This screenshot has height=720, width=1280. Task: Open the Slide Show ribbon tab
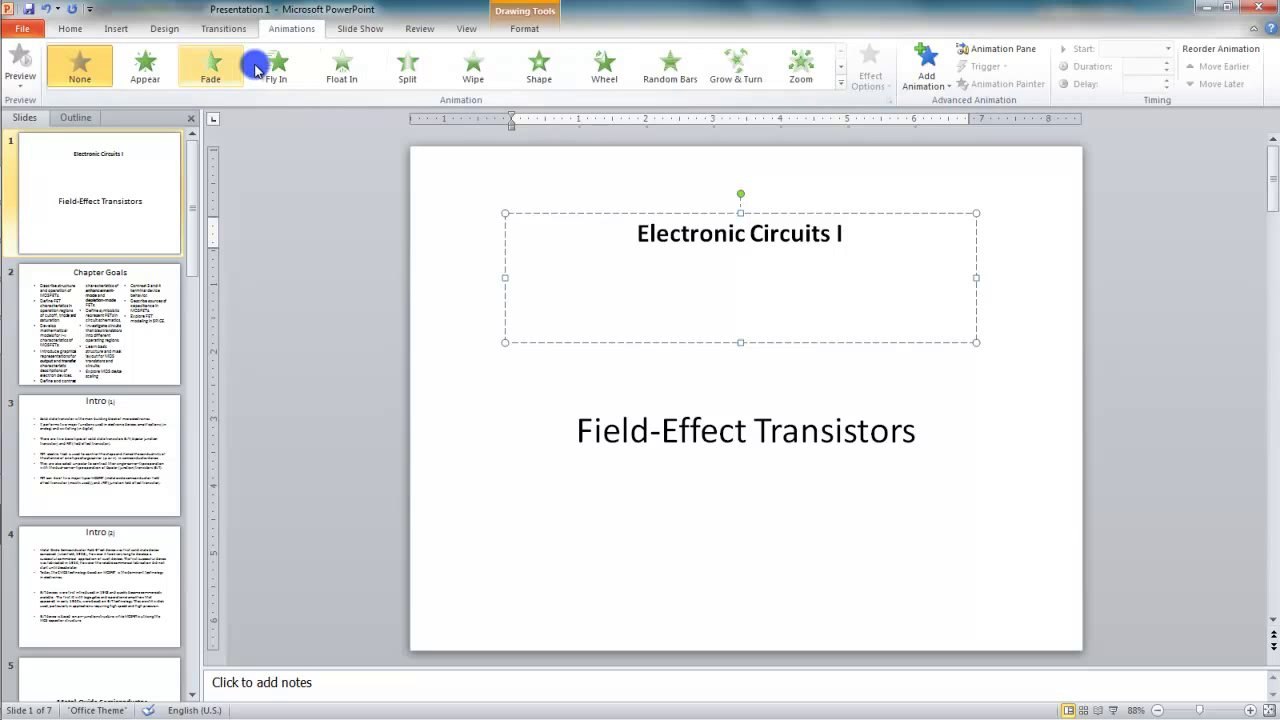click(x=360, y=29)
